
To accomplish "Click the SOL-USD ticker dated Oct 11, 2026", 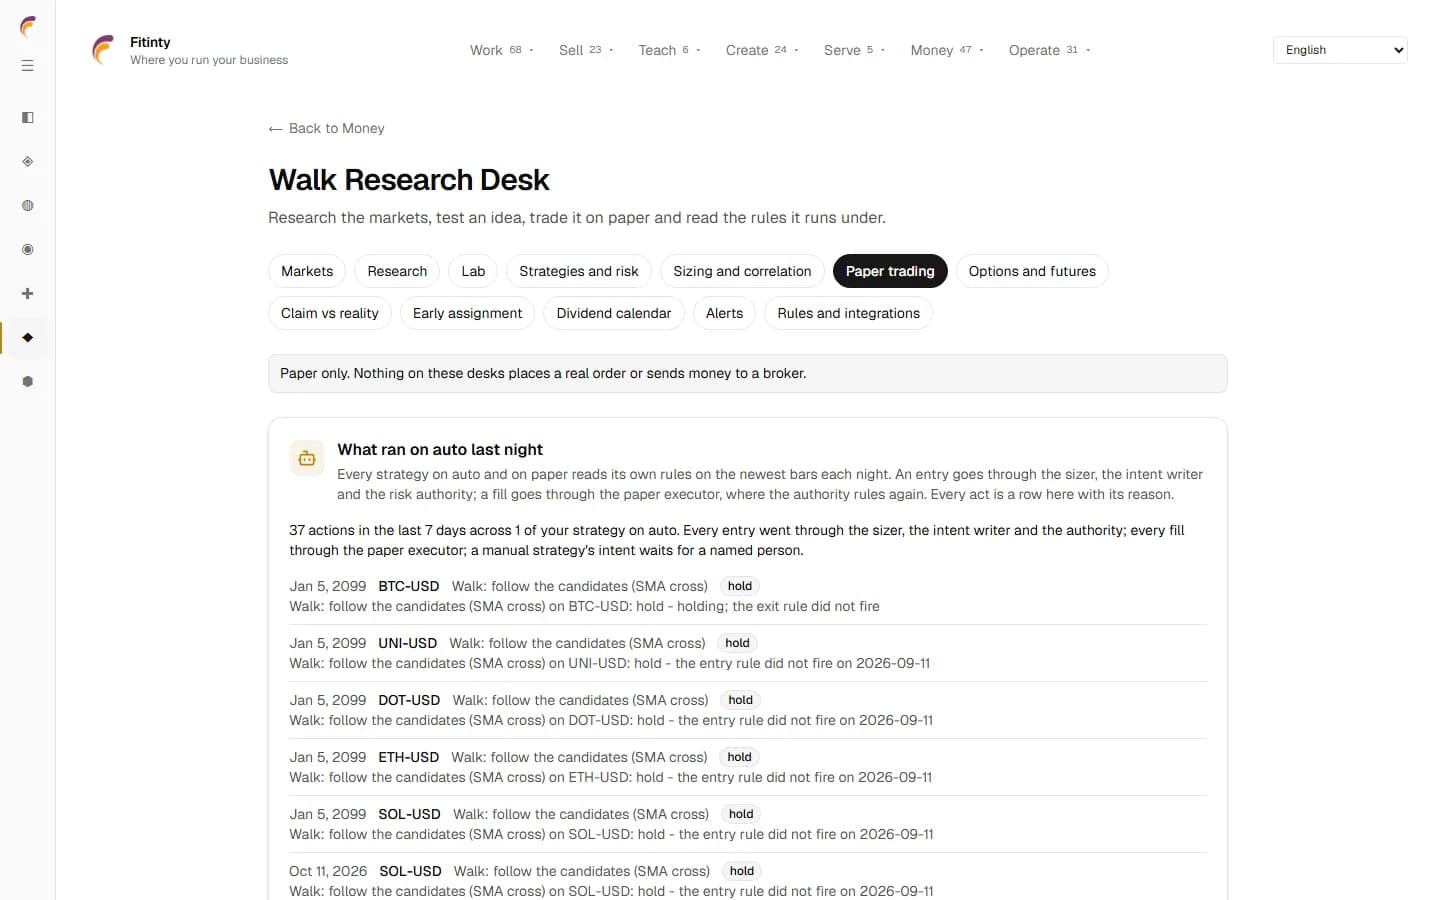I will [411, 871].
